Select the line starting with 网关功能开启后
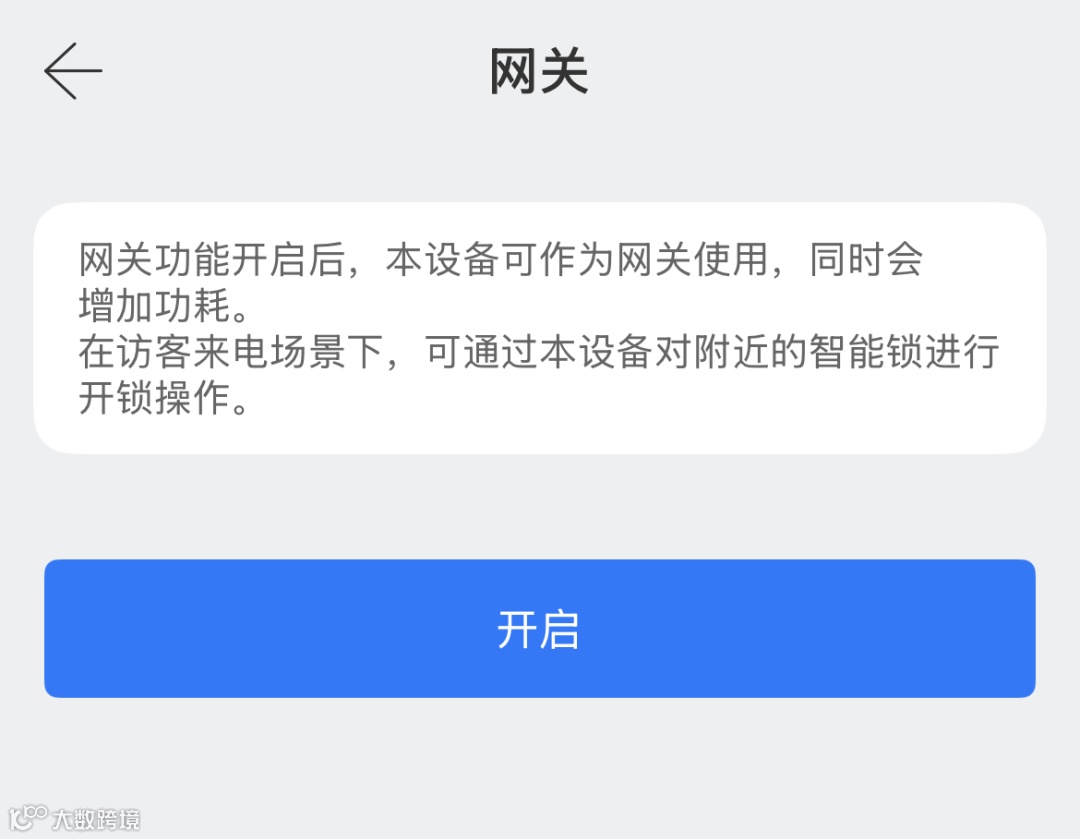 click(x=500, y=260)
